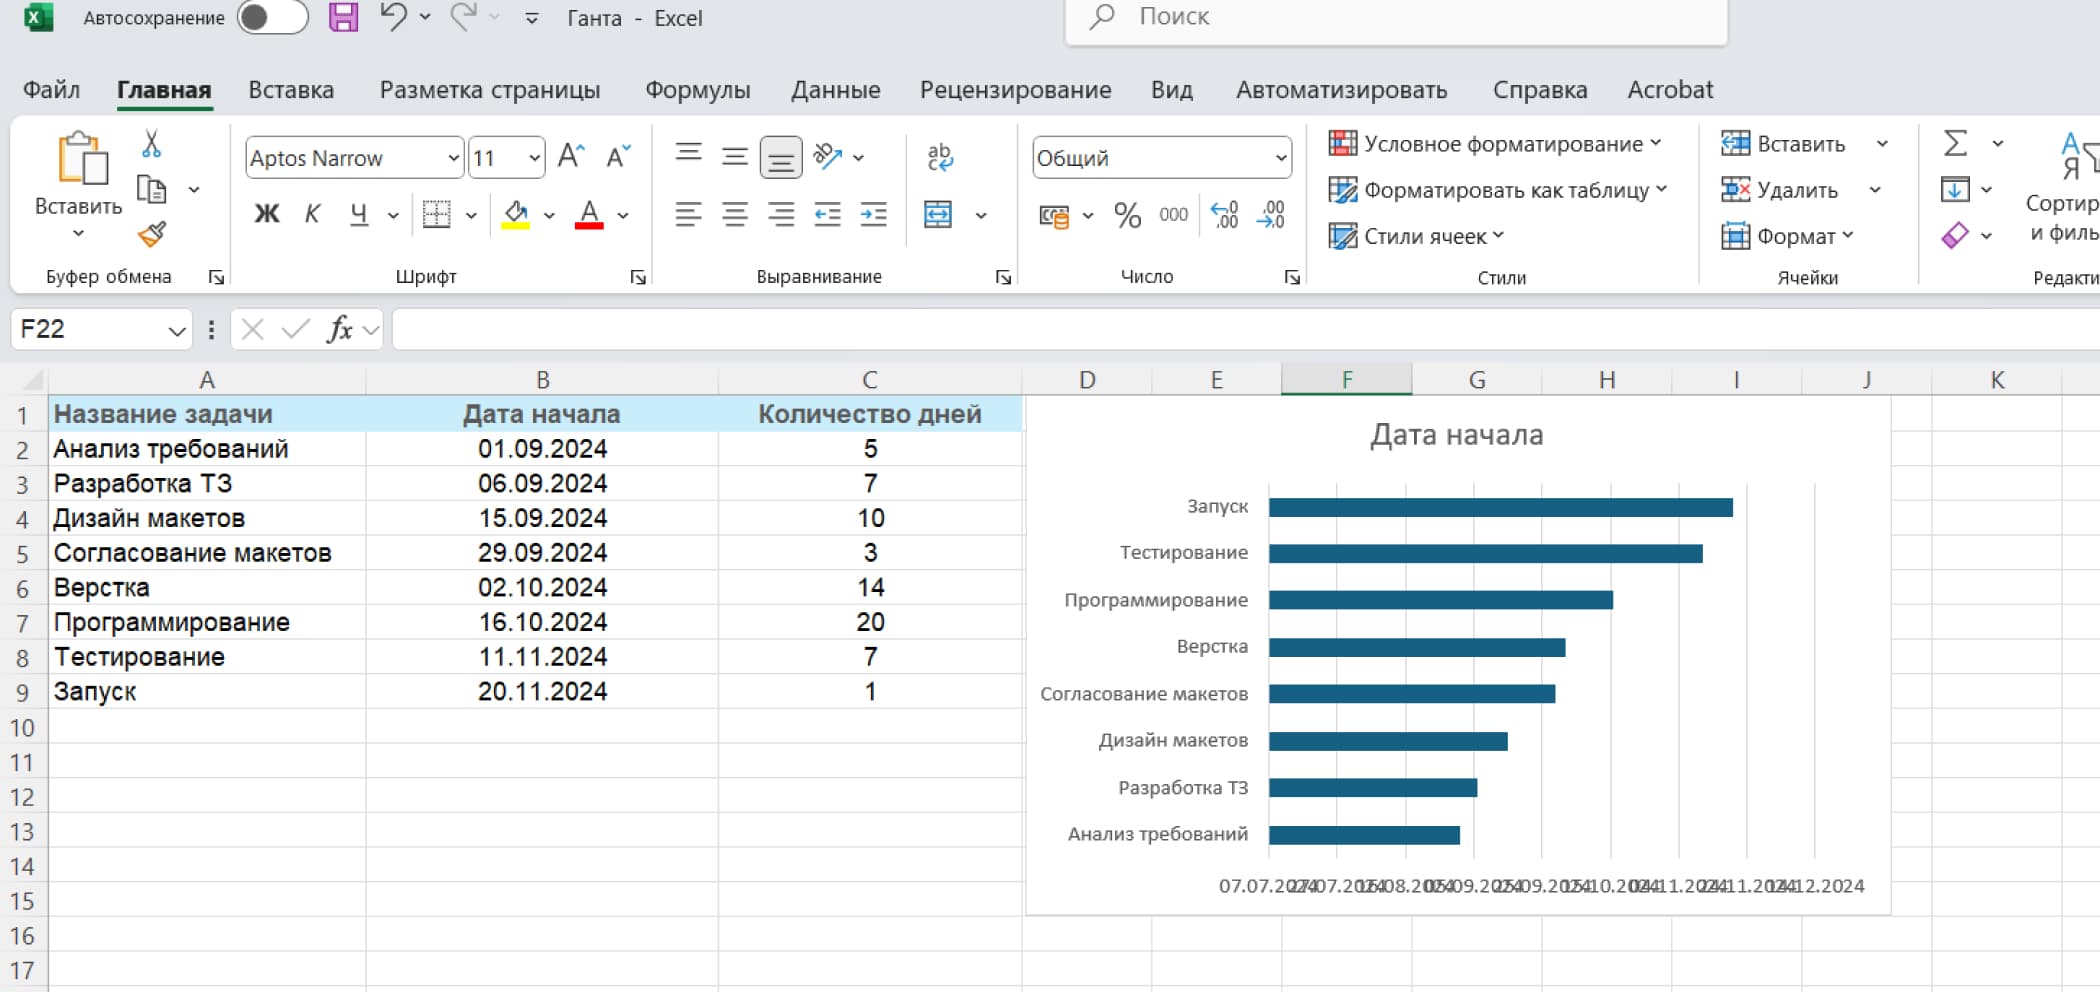Open the Сортировка и фильтр button
The width and height of the screenshot is (2100, 992).
[x=2063, y=190]
